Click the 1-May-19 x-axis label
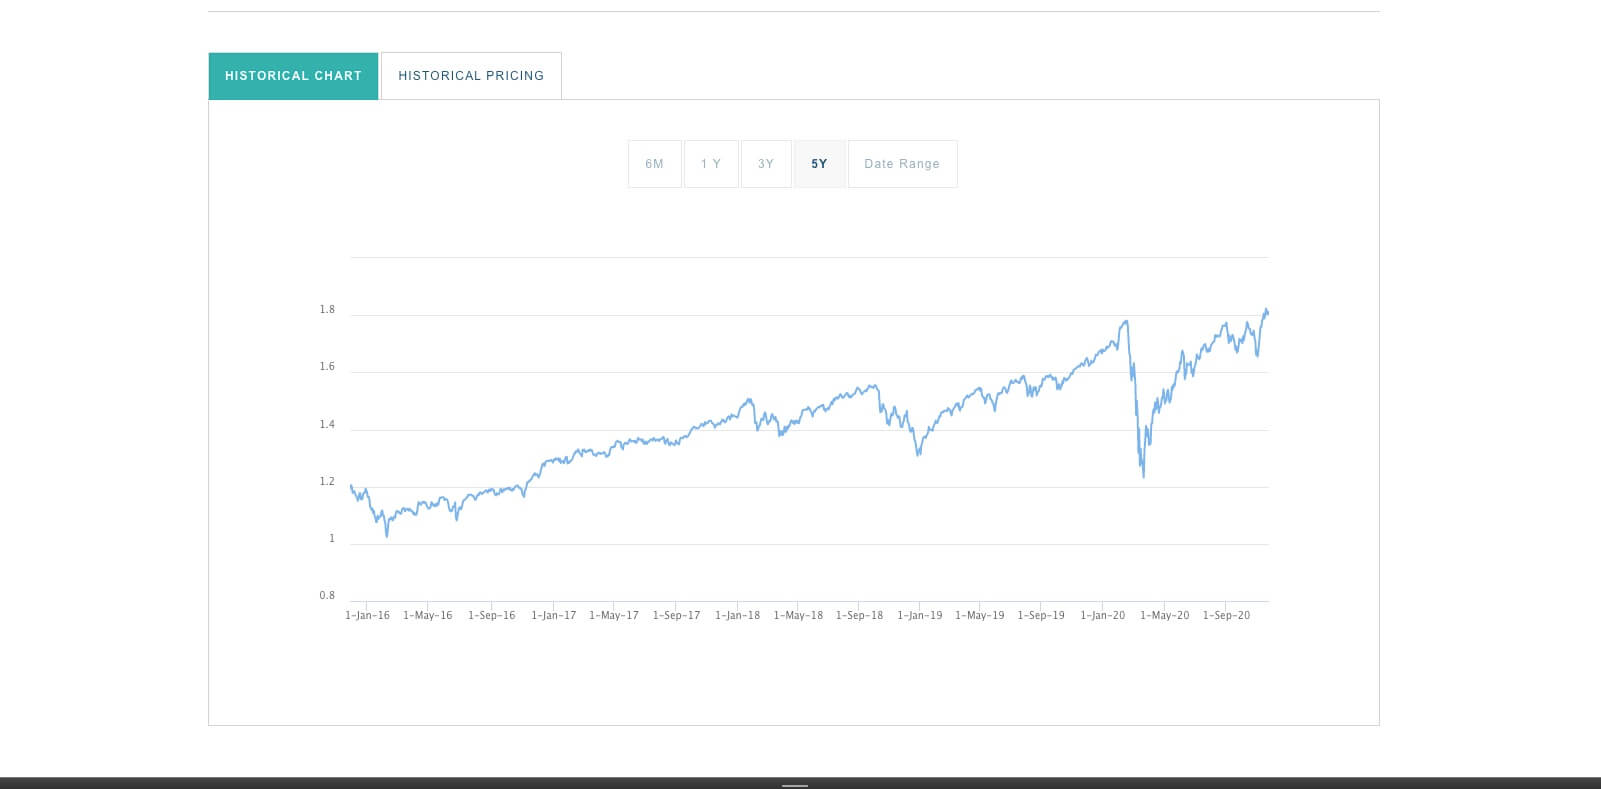Screen dimensions: 1601x789 pyautogui.click(x=980, y=616)
